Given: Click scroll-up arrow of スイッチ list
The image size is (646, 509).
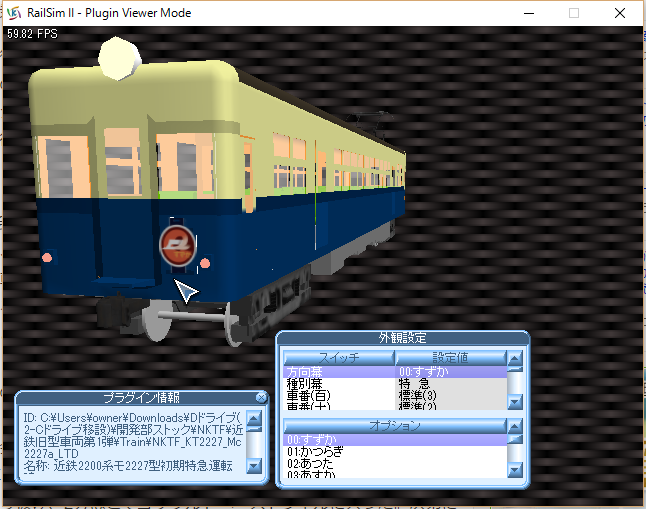Looking at the screenshot, I should coord(515,358).
